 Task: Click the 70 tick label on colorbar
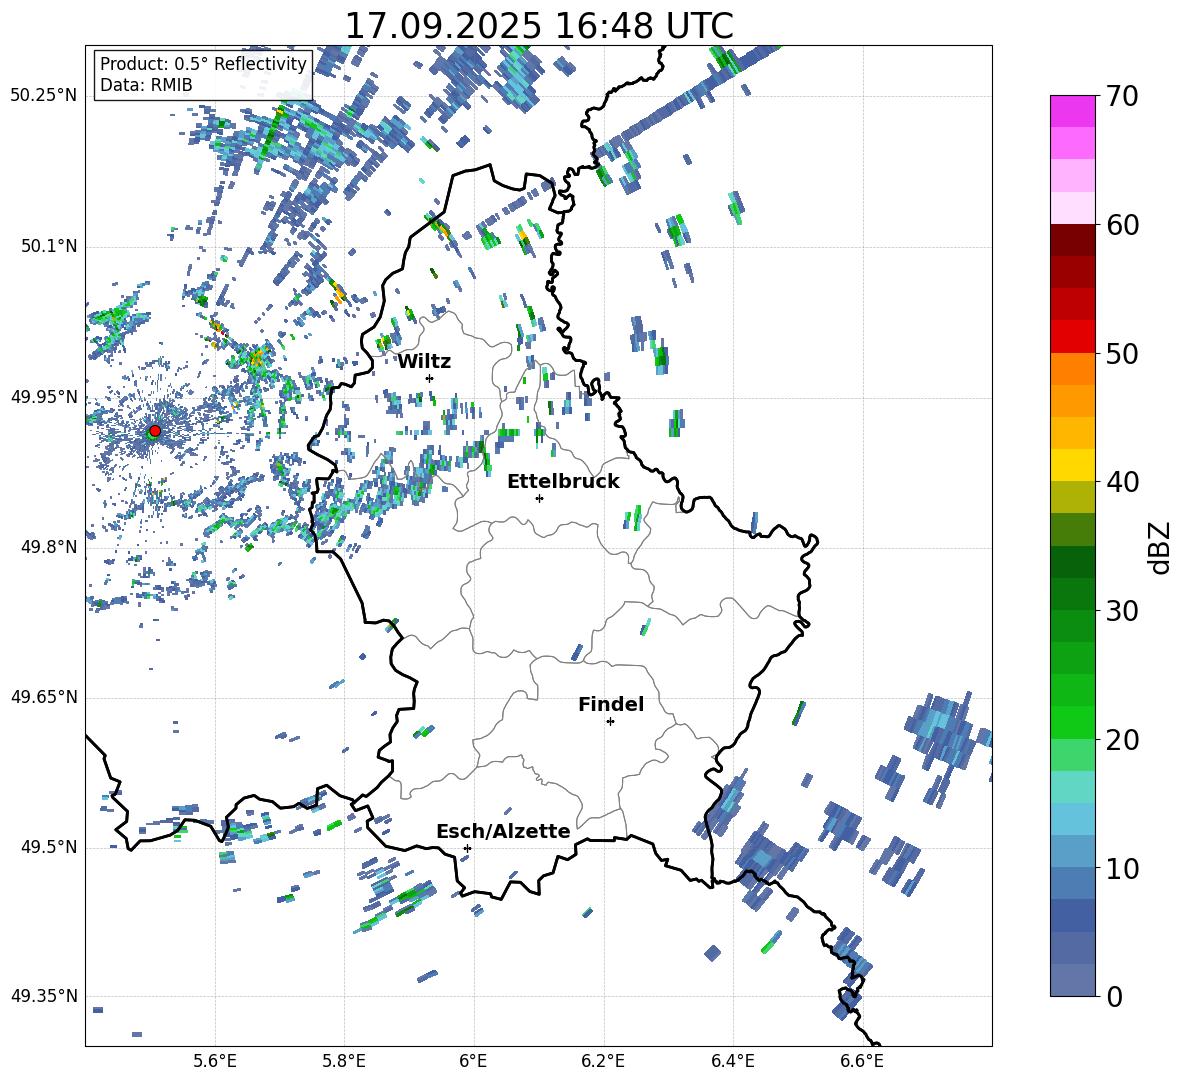point(1122,97)
